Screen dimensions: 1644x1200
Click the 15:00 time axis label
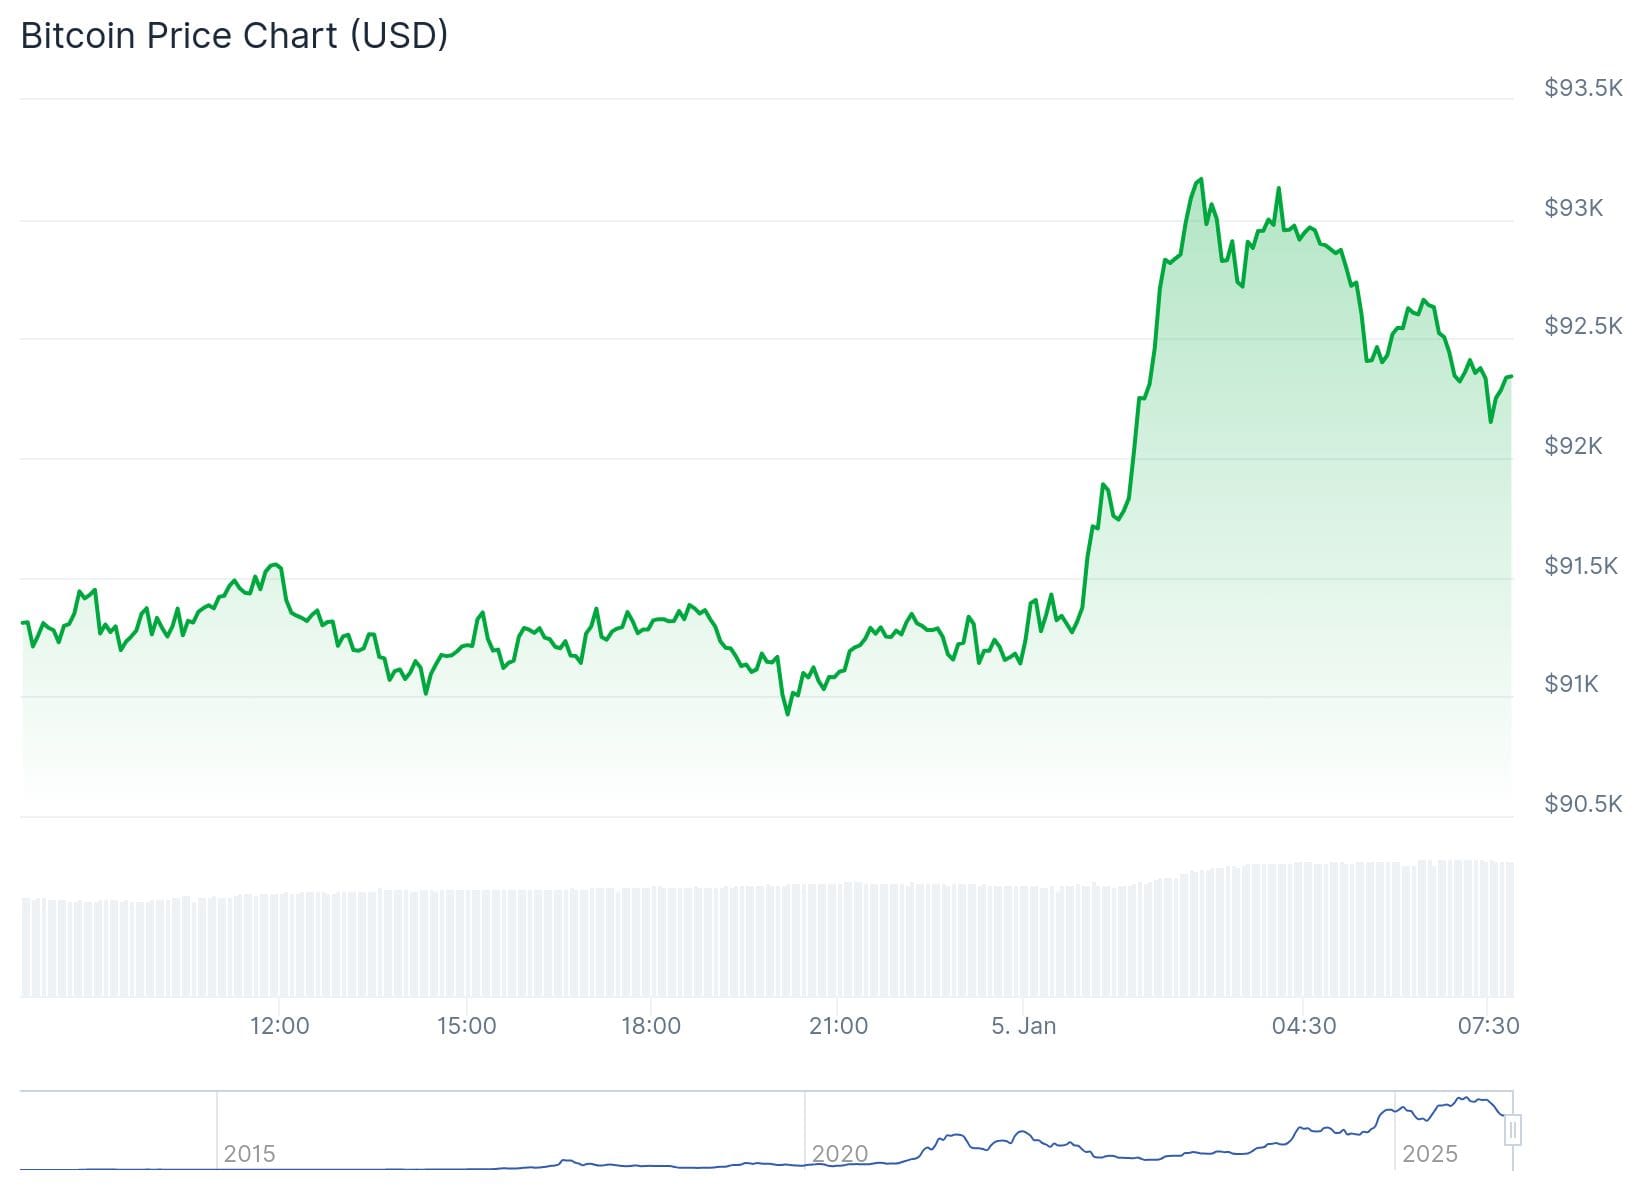(466, 1026)
